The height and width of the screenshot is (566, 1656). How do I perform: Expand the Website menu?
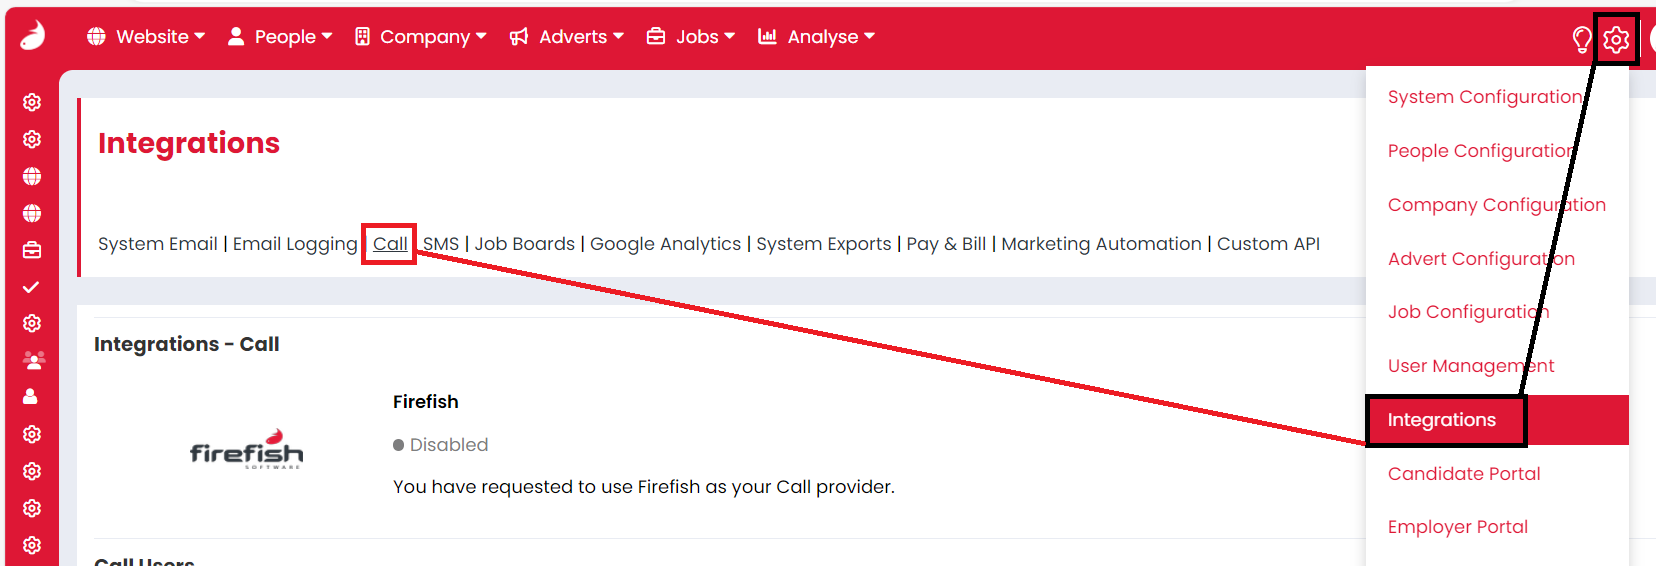coord(146,37)
